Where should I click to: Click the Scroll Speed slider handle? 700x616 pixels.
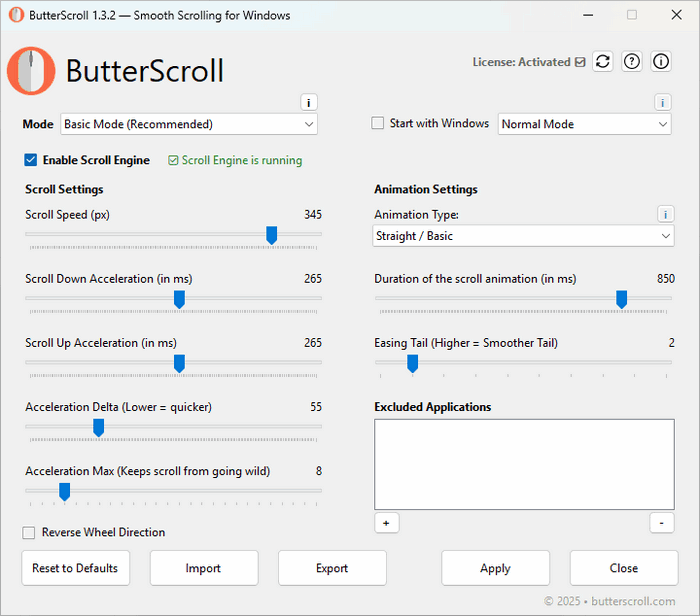click(x=271, y=235)
